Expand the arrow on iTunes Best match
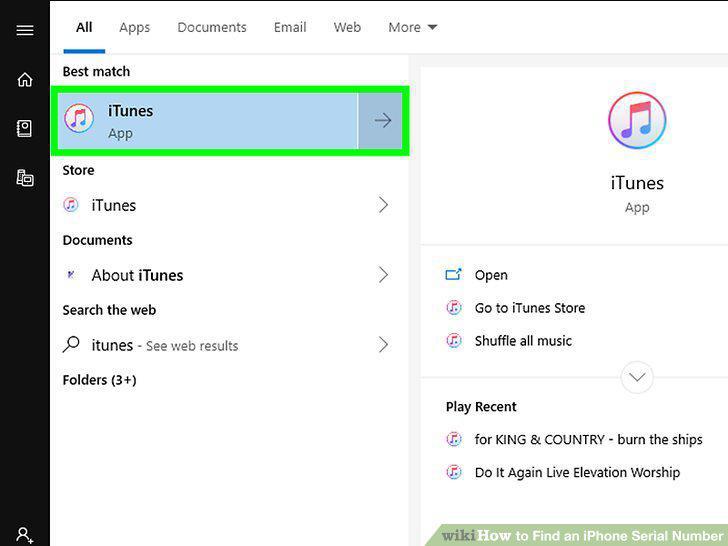This screenshot has width=728, height=546. (x=381, y=121)
